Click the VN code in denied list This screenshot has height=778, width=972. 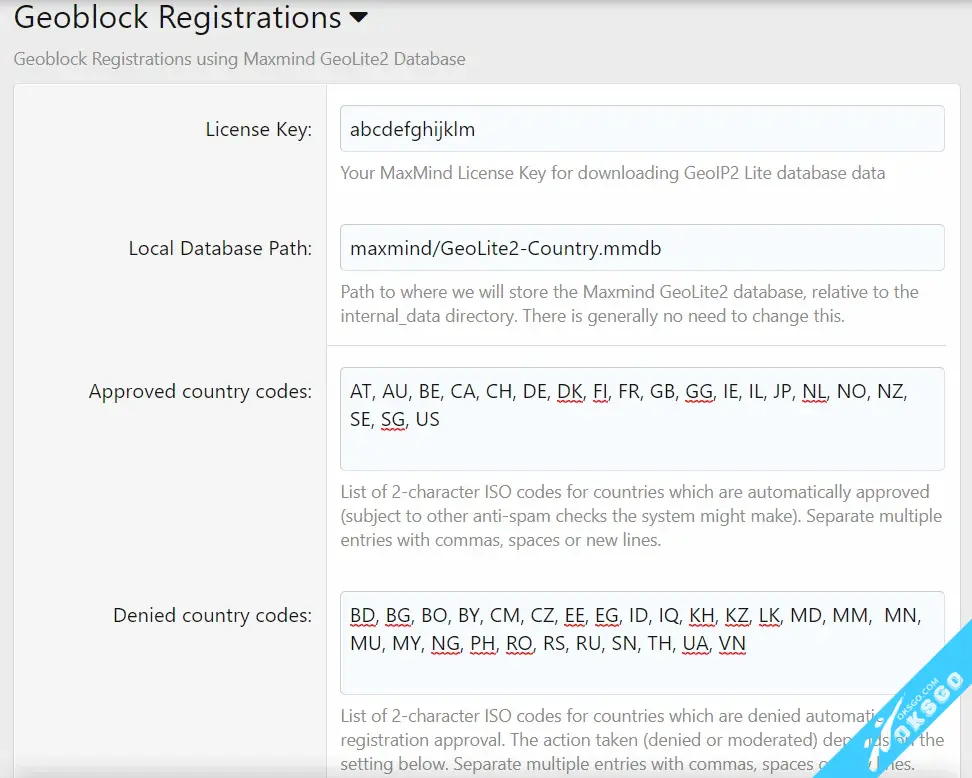tap(732, 644)
